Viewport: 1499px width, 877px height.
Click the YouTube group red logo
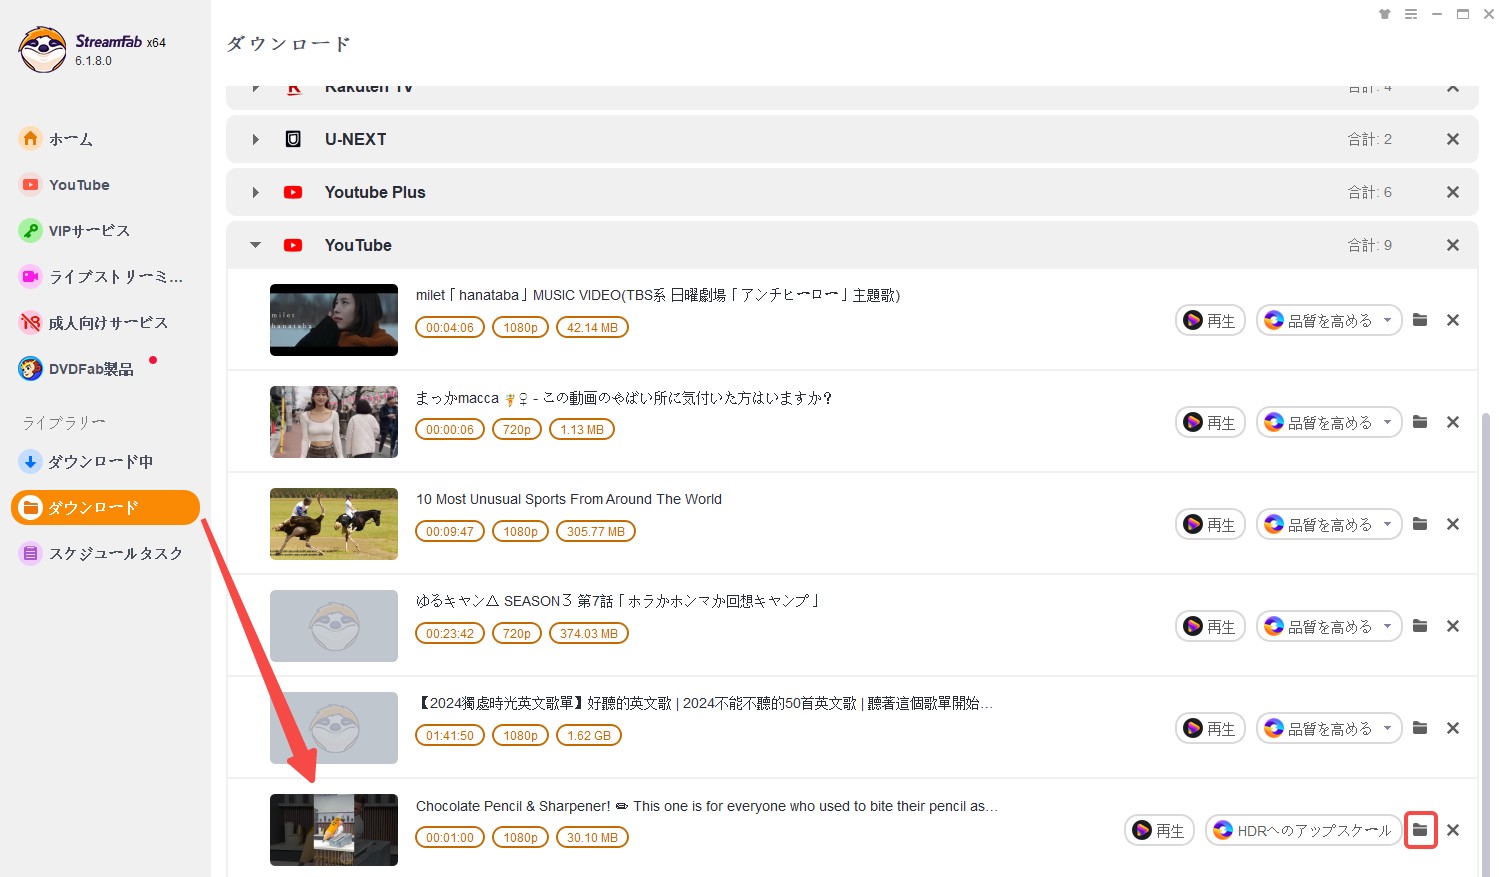(293, 245)
